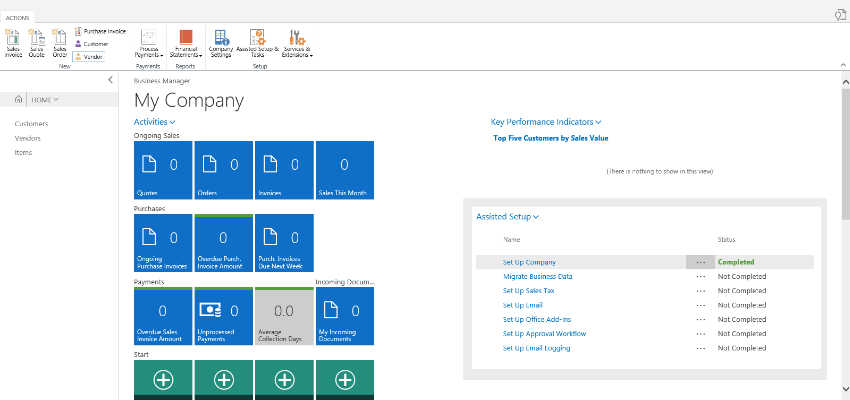Click the help icon at top right
The height and width of the screenshot is (400, 850).
pyautogui.click(x=841, y=15)
